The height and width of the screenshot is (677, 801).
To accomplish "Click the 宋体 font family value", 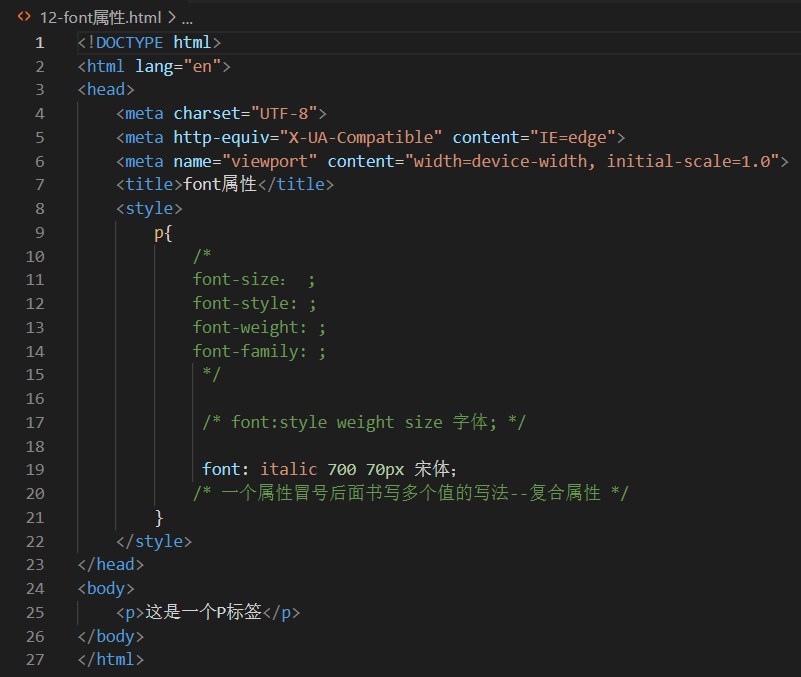I will click(x=432, y=469).
